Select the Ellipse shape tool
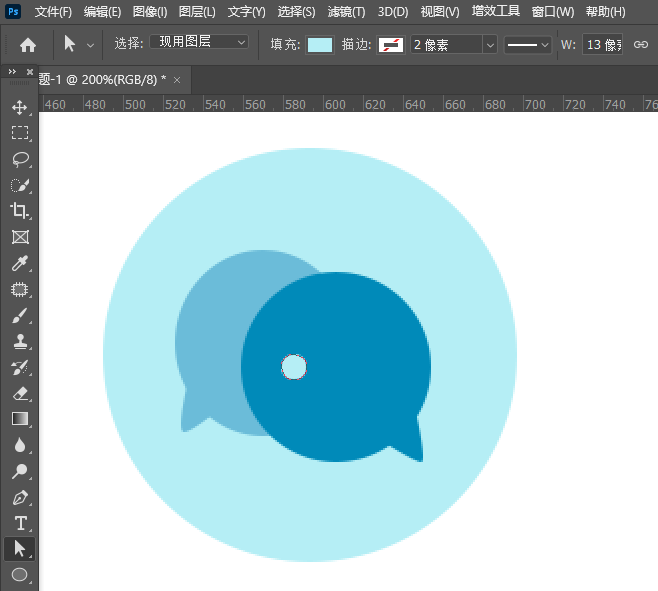Viewport: 658px width, 591px height. [19, 574]
